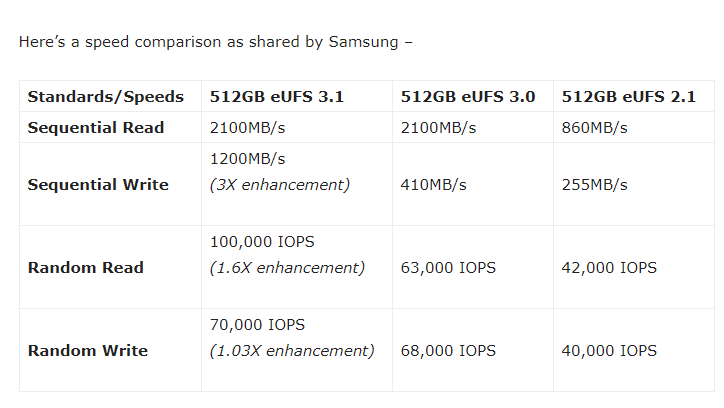Viewport: 724px width, 408px height.
Task: Select the 512GB eUFS 2.1 column header
Action: click(629, 97)
